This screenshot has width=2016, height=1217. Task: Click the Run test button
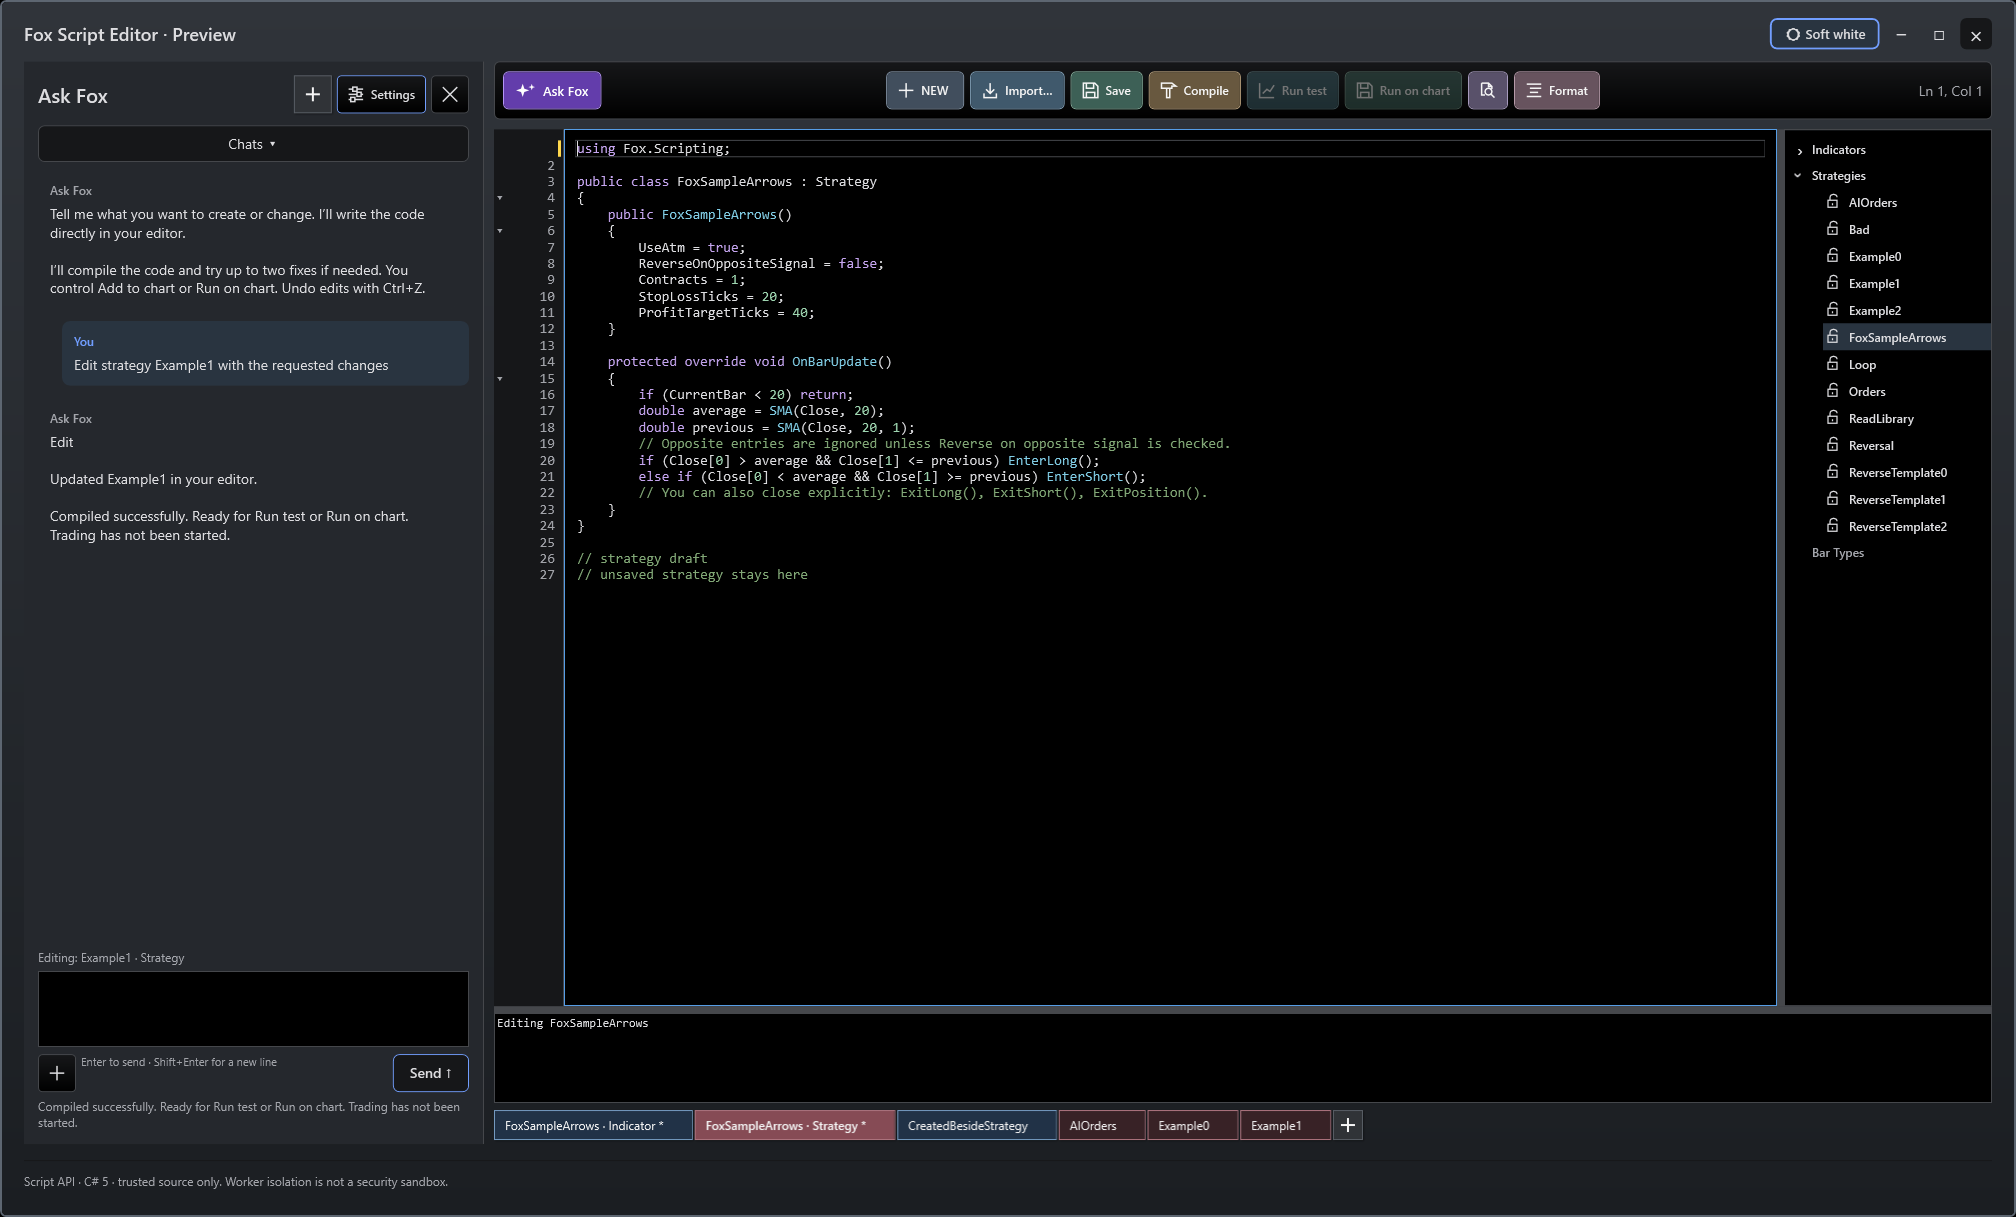[1292, 91]
